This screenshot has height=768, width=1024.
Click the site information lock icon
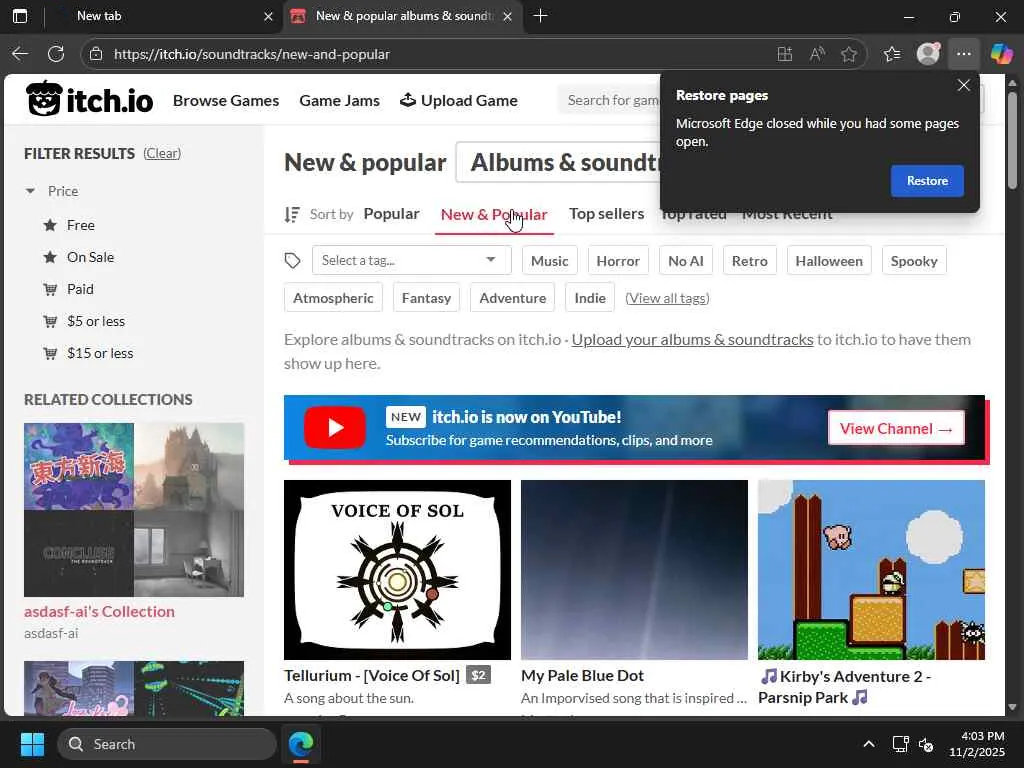coord(96,54)
